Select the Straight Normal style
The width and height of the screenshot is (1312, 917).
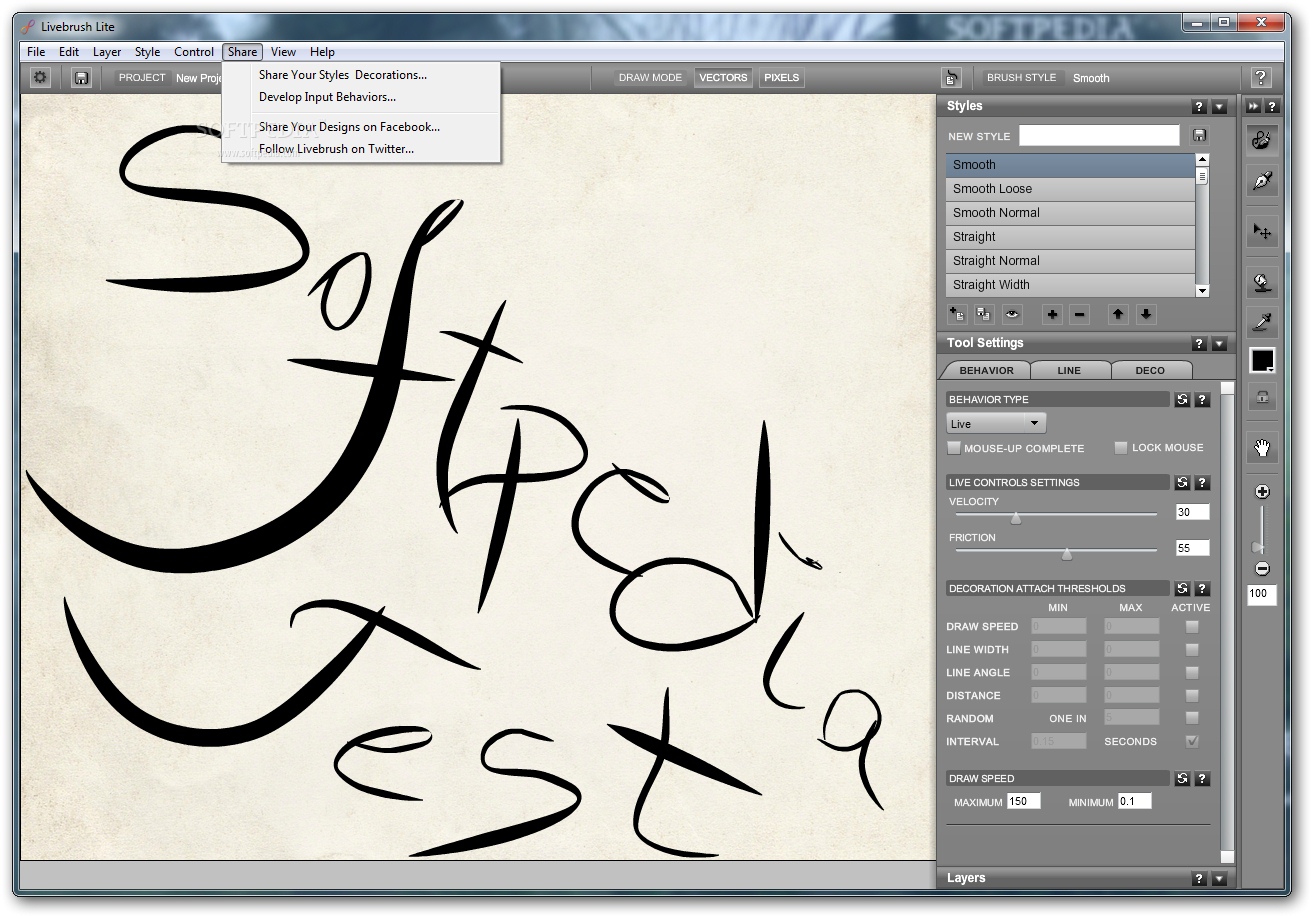1070,261
